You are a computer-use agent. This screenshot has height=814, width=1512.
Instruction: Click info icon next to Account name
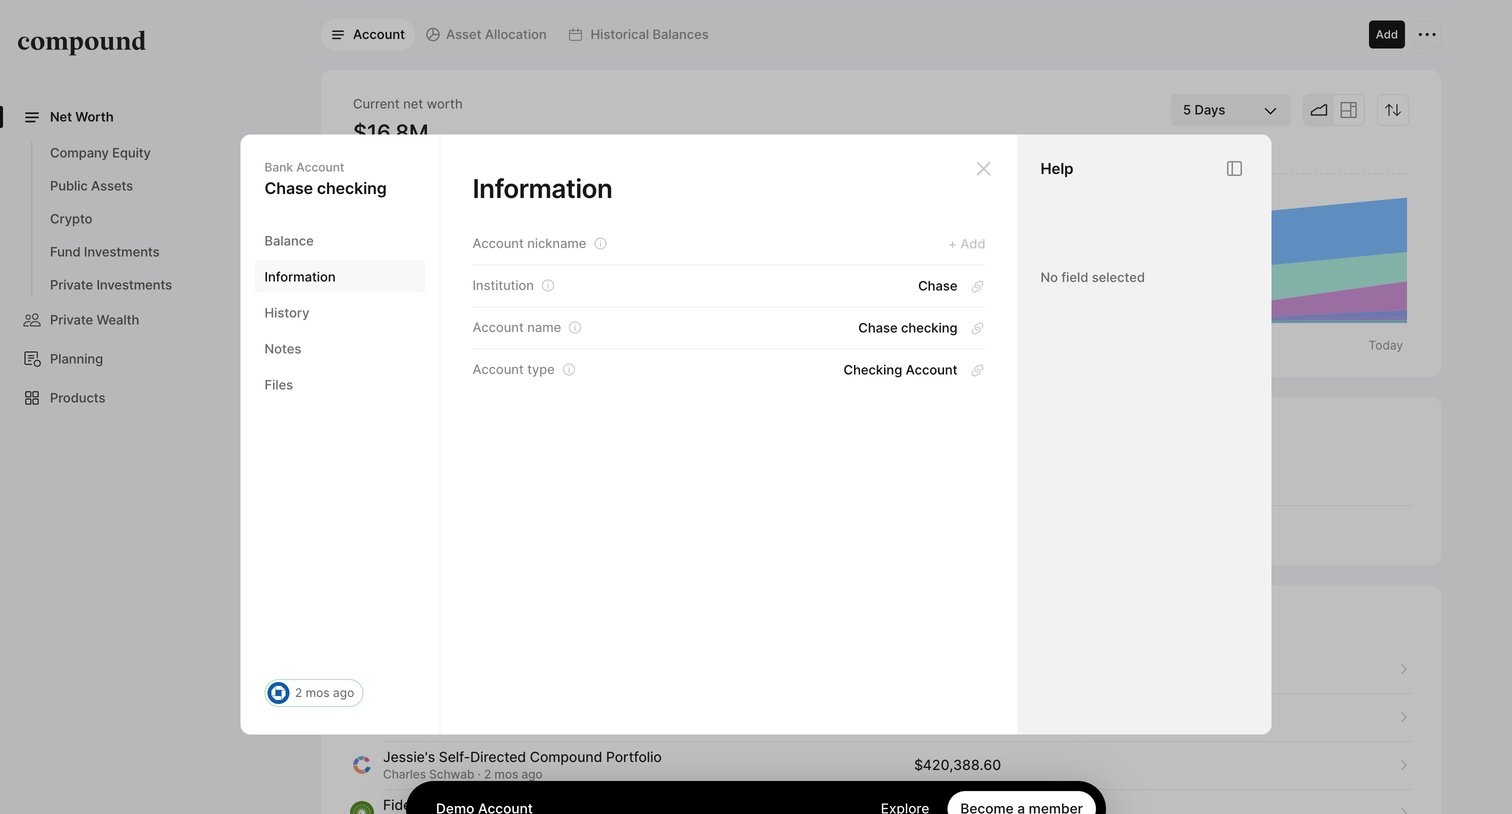[x=575, y=328]
